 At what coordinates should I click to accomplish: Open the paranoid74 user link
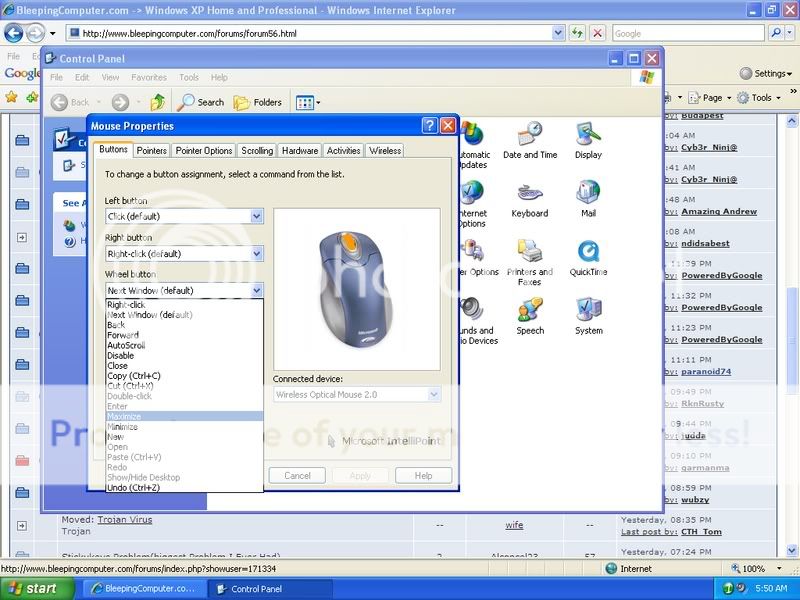pyautogui.click(x=706, y=371)
